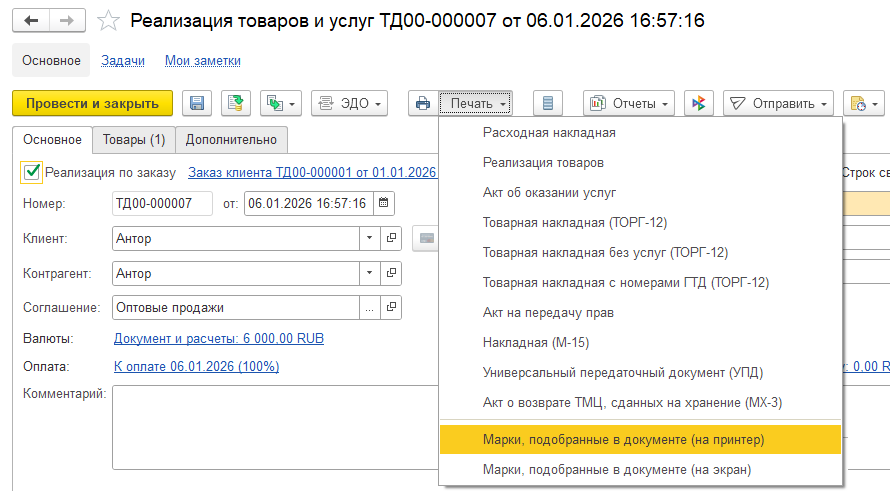The width and height of the screenshot is (890, 491).
Task: Open the calendar picker icon
Action: pos(384,203)
